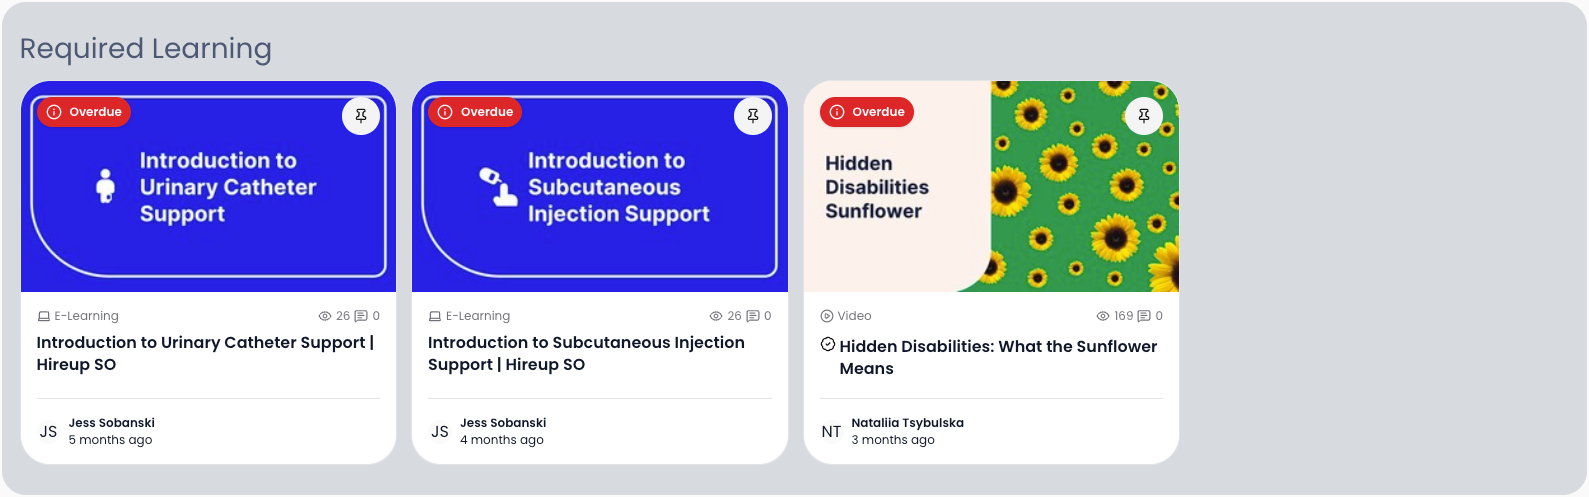Click Nataliia Tsybulska author name
This screenshot has height=497, width=1589.
[x=907, y=423]
